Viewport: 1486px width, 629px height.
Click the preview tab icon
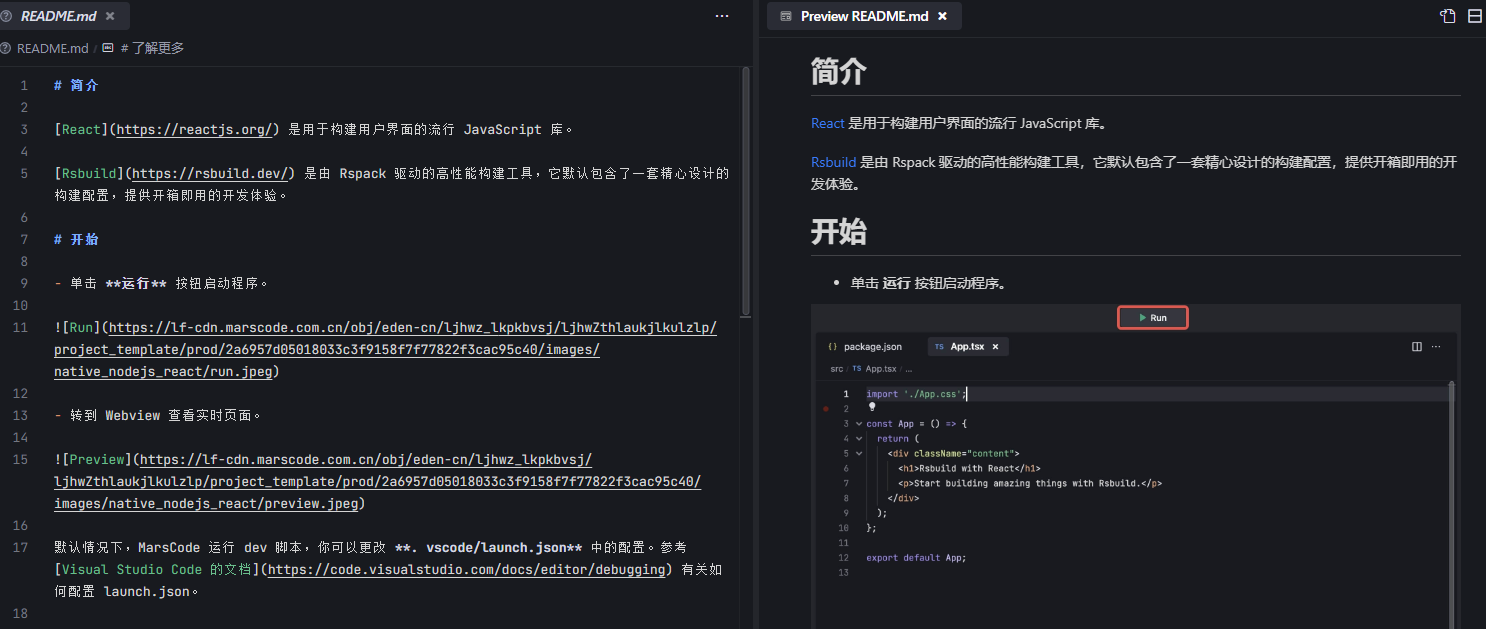pyautogui.click(x=786, y=16)
